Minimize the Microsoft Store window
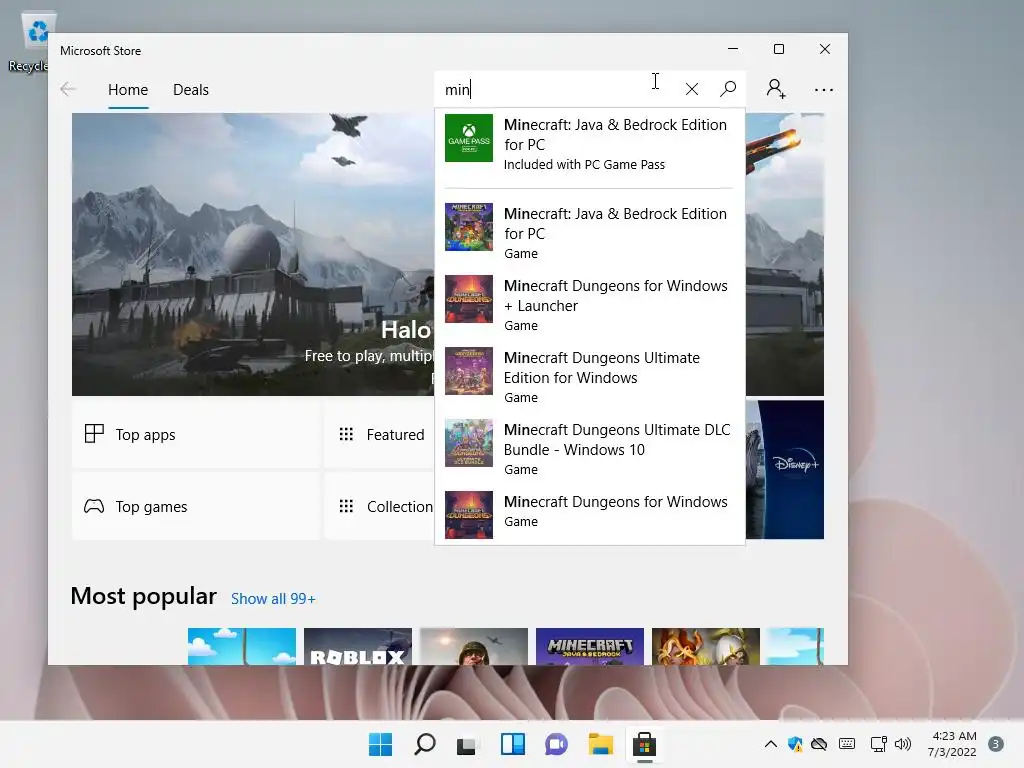The height and width of the screenshot is (768, 1024). [733, 49]
